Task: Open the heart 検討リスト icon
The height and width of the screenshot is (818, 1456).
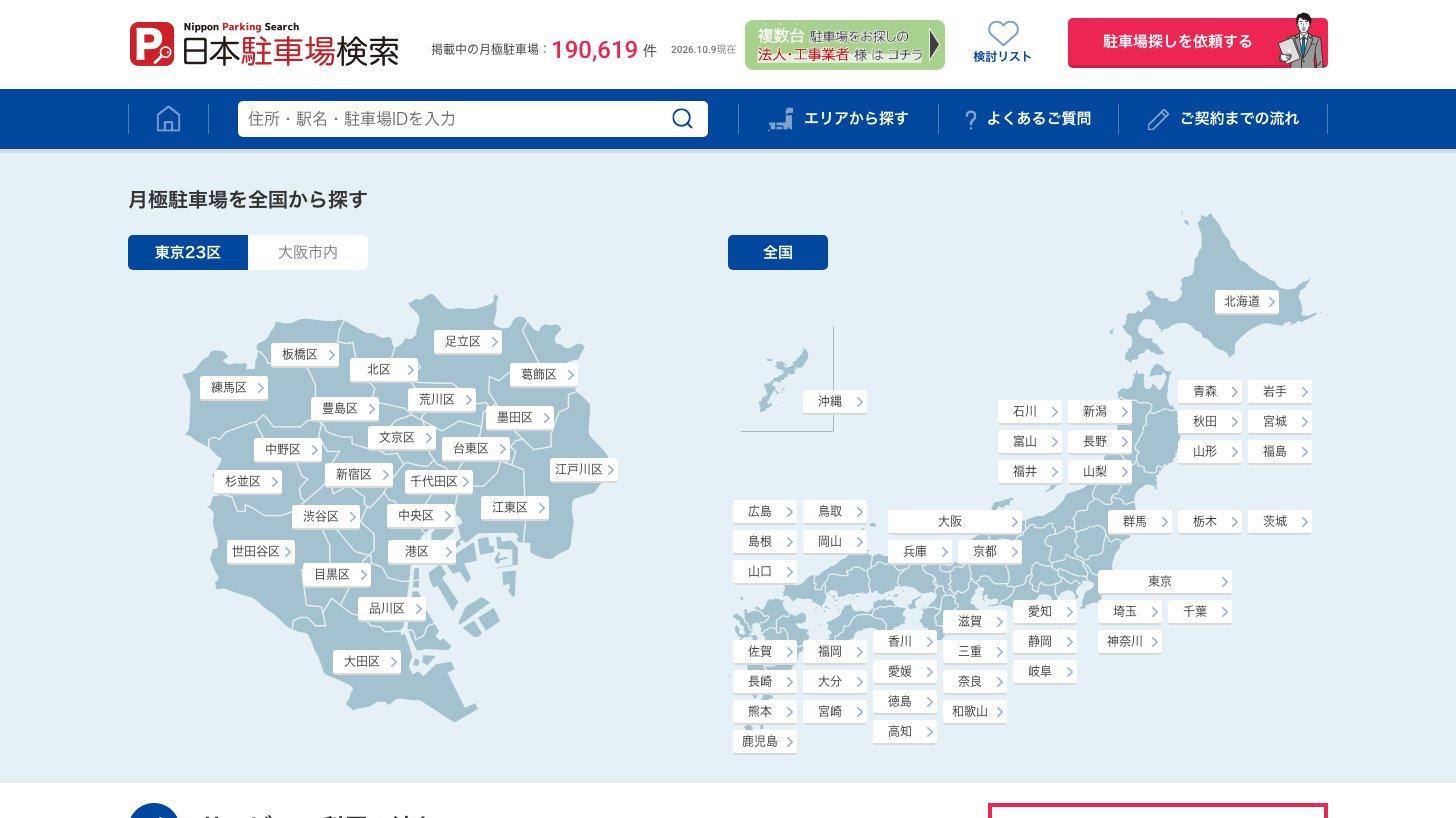Action: click(1002, 42)
